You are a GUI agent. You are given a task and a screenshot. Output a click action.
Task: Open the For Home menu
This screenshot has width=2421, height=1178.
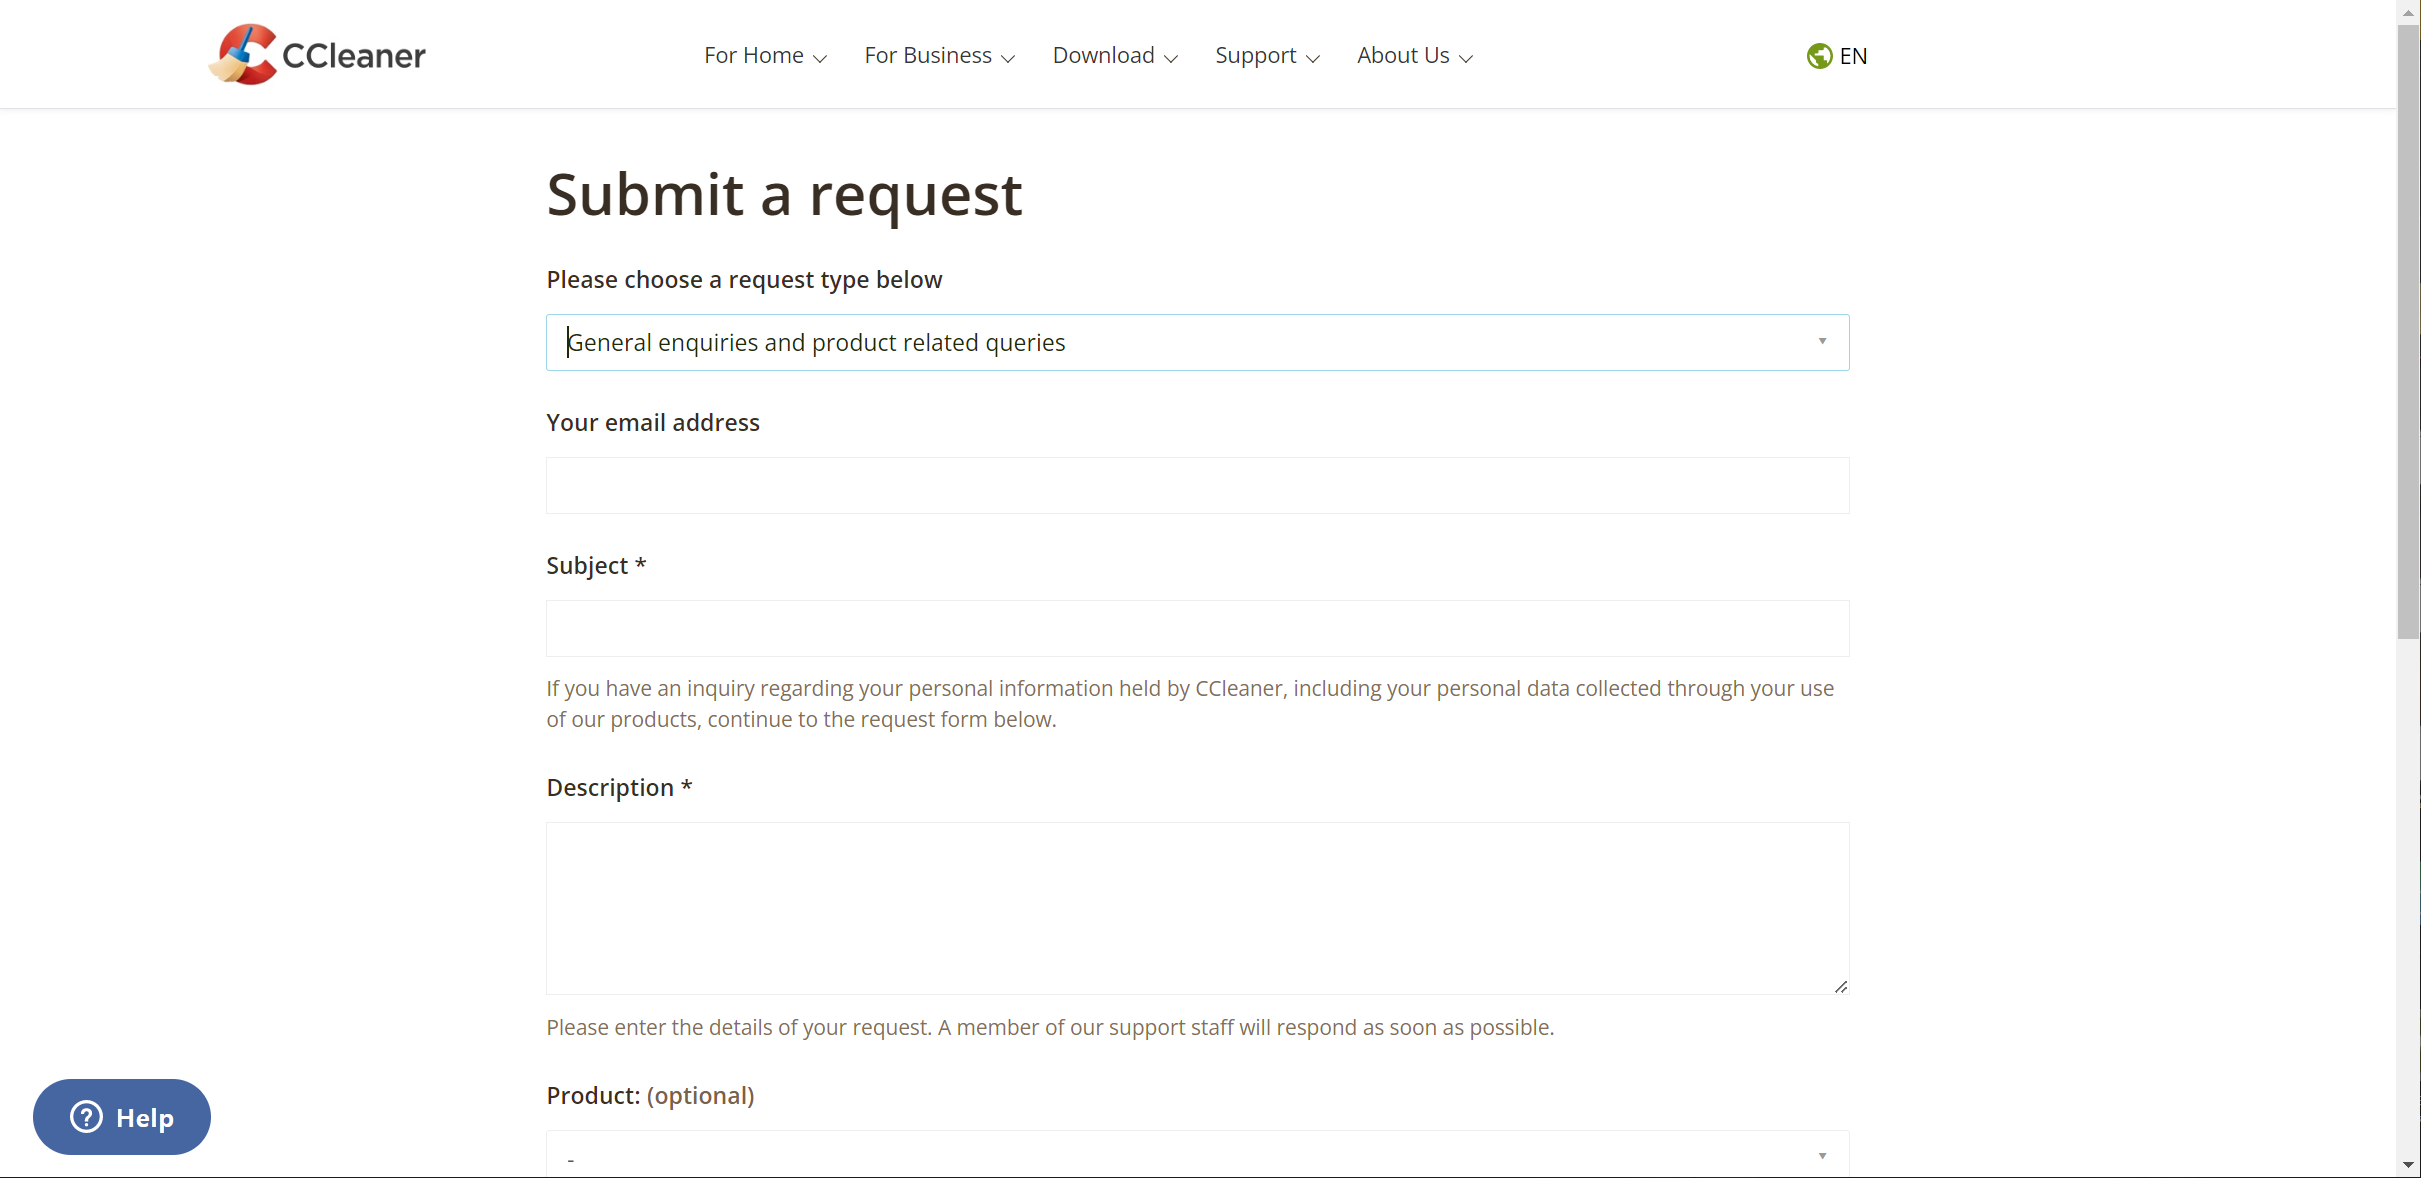(765, 56)
